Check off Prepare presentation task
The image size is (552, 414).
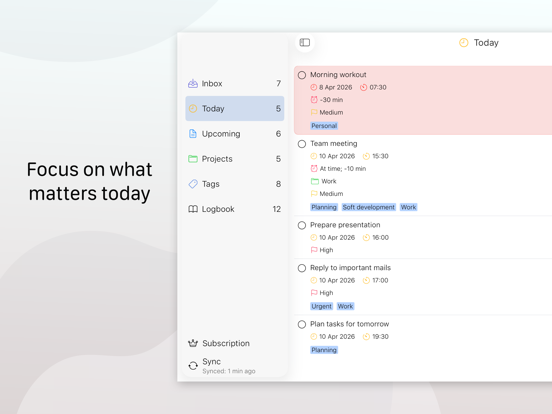(302, 225)
